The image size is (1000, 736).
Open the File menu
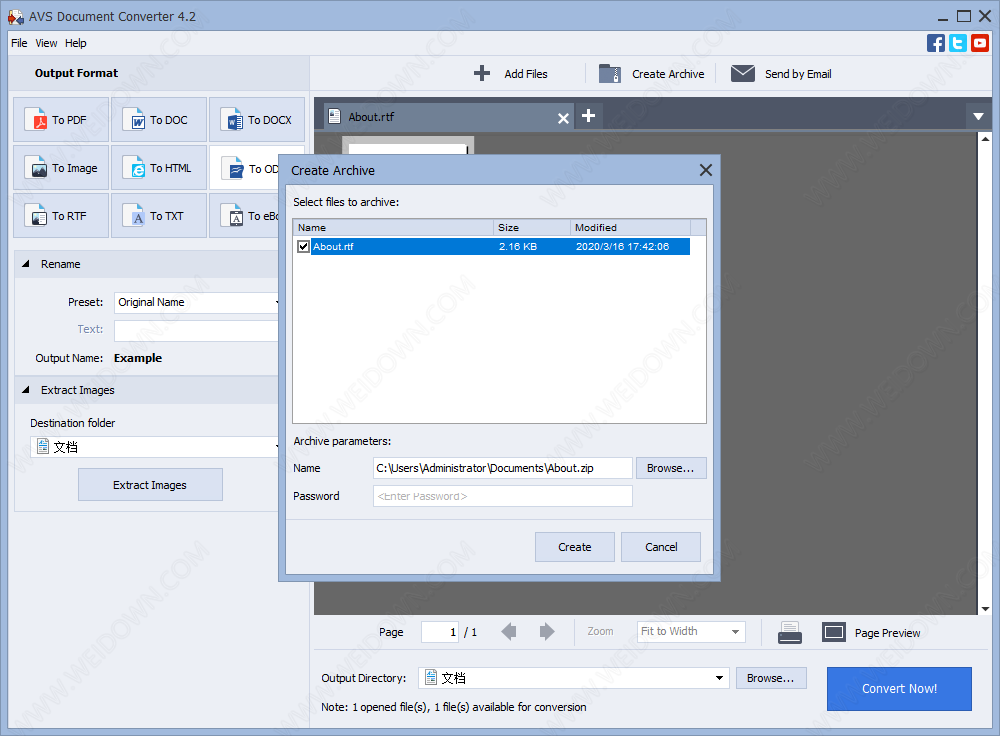click(19, 43)
